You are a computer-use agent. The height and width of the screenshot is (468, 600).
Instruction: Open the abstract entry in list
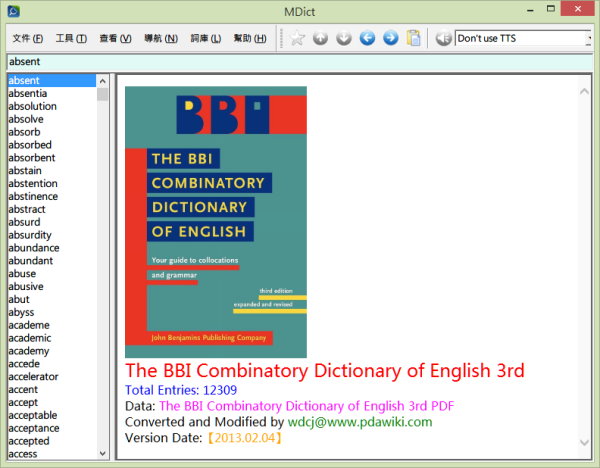click(x=27, y=209)
